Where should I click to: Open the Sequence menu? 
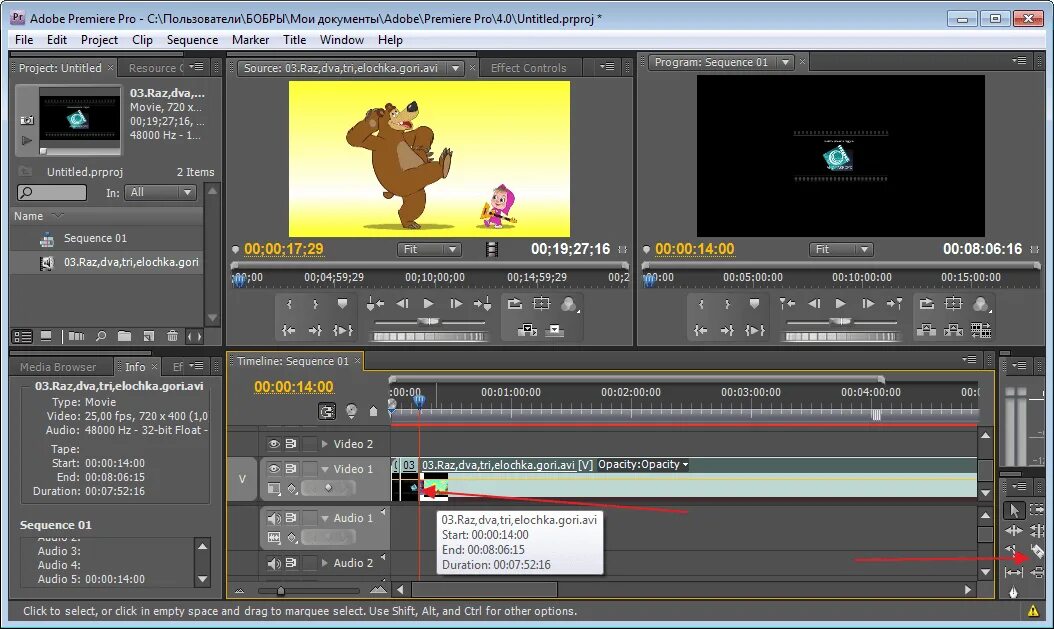point(192,40)
